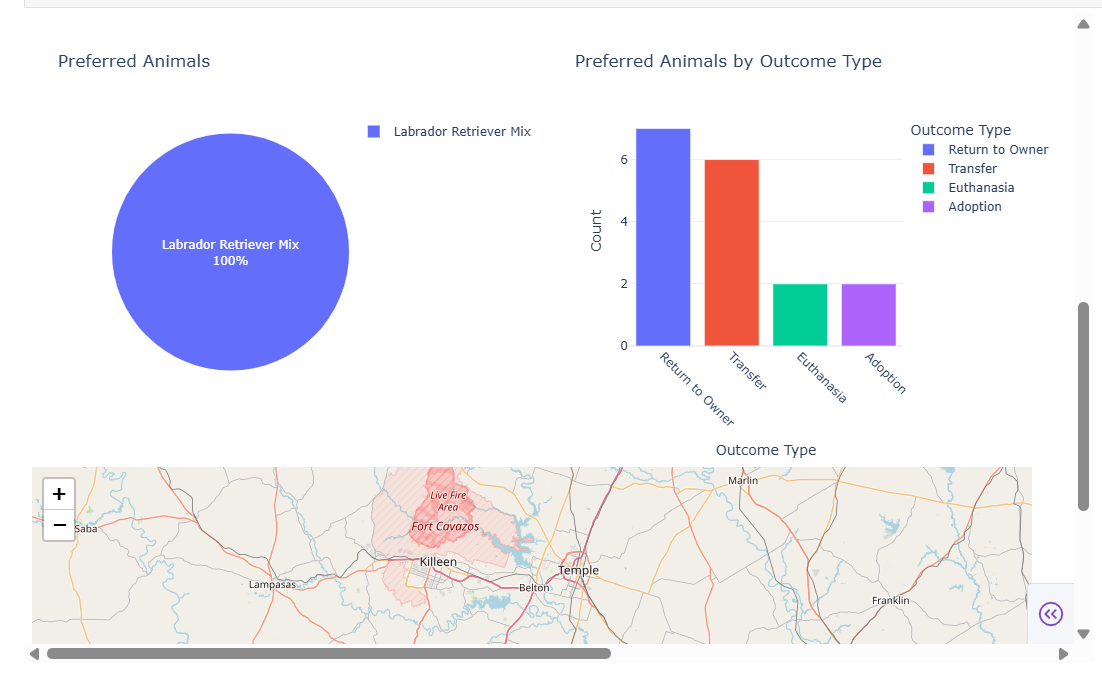
Task: Click the Return to Owner x-axis tick label
Action: (x=696, y=388)
